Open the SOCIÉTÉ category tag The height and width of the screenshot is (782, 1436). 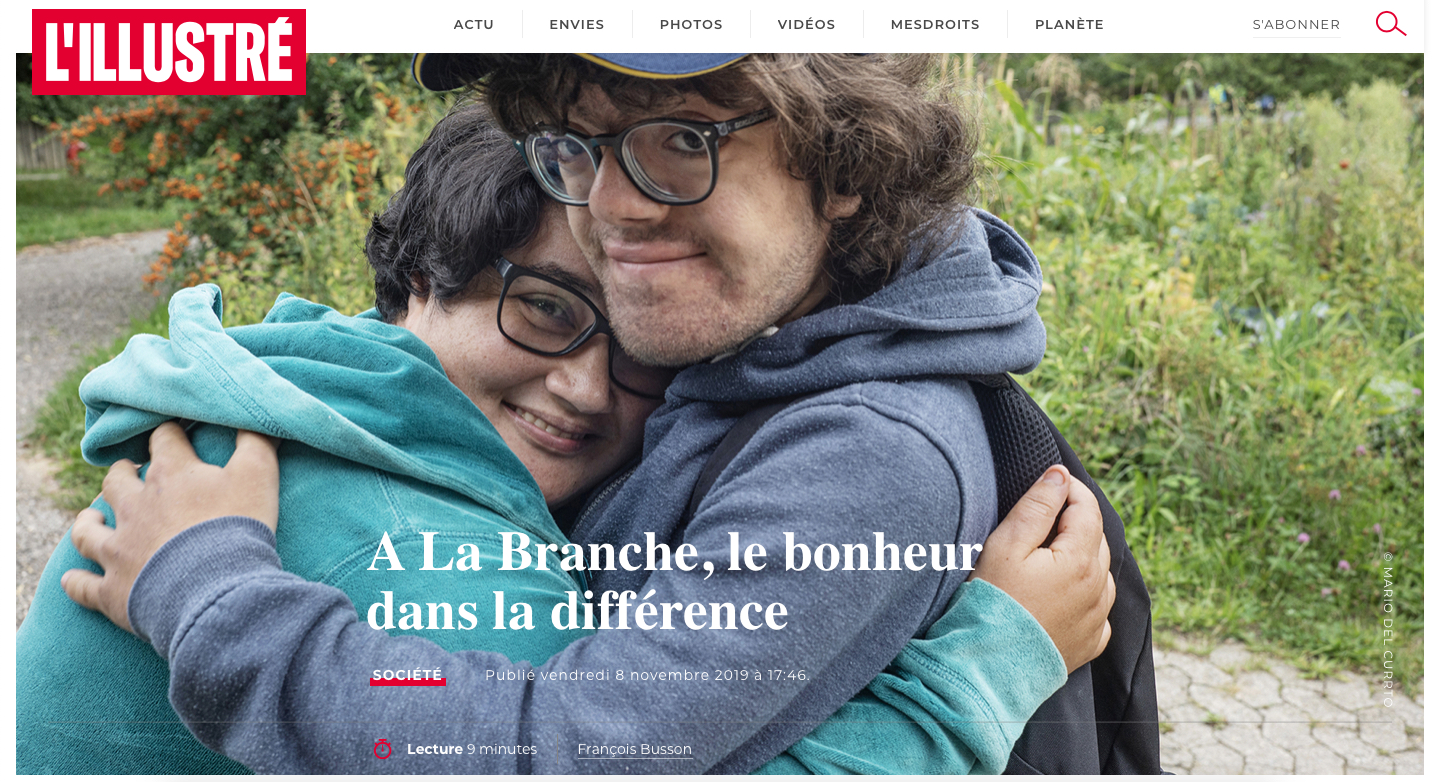407,676
